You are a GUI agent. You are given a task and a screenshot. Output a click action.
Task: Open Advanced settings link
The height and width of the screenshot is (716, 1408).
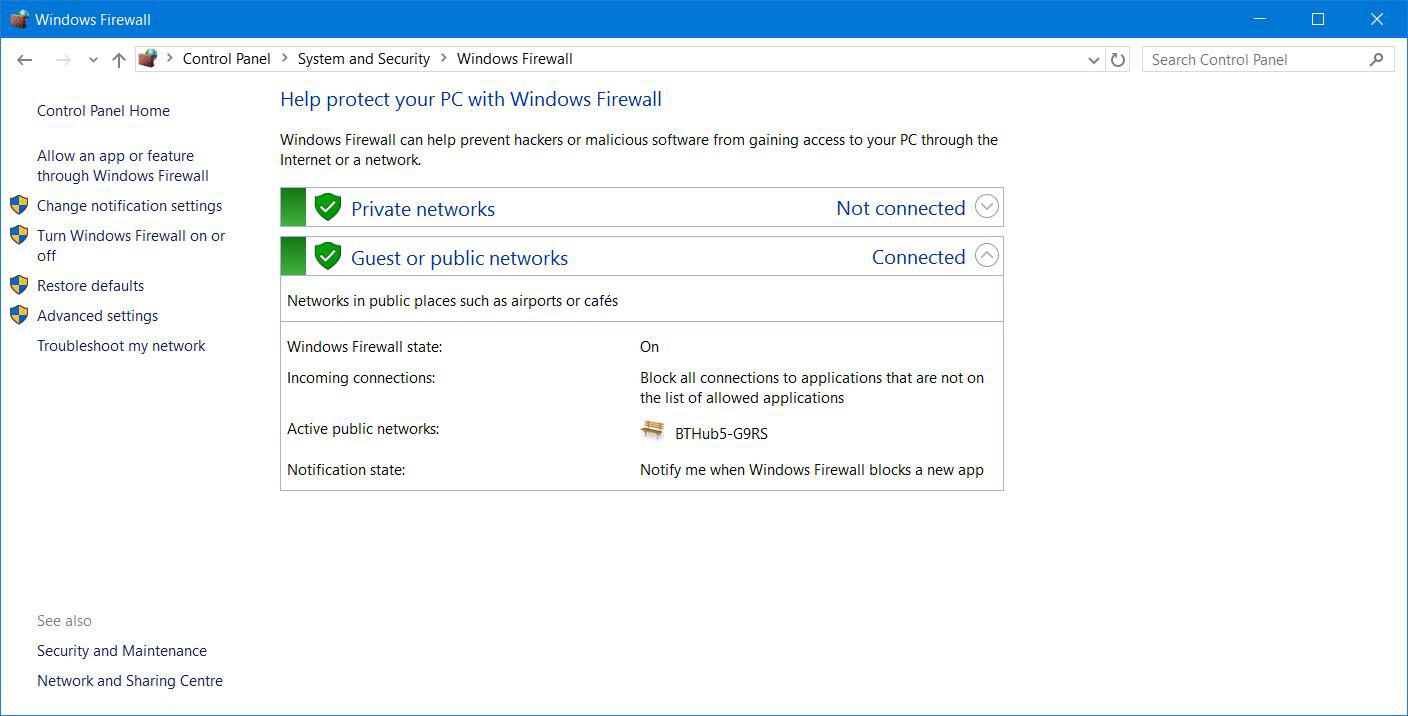(98, 316)
